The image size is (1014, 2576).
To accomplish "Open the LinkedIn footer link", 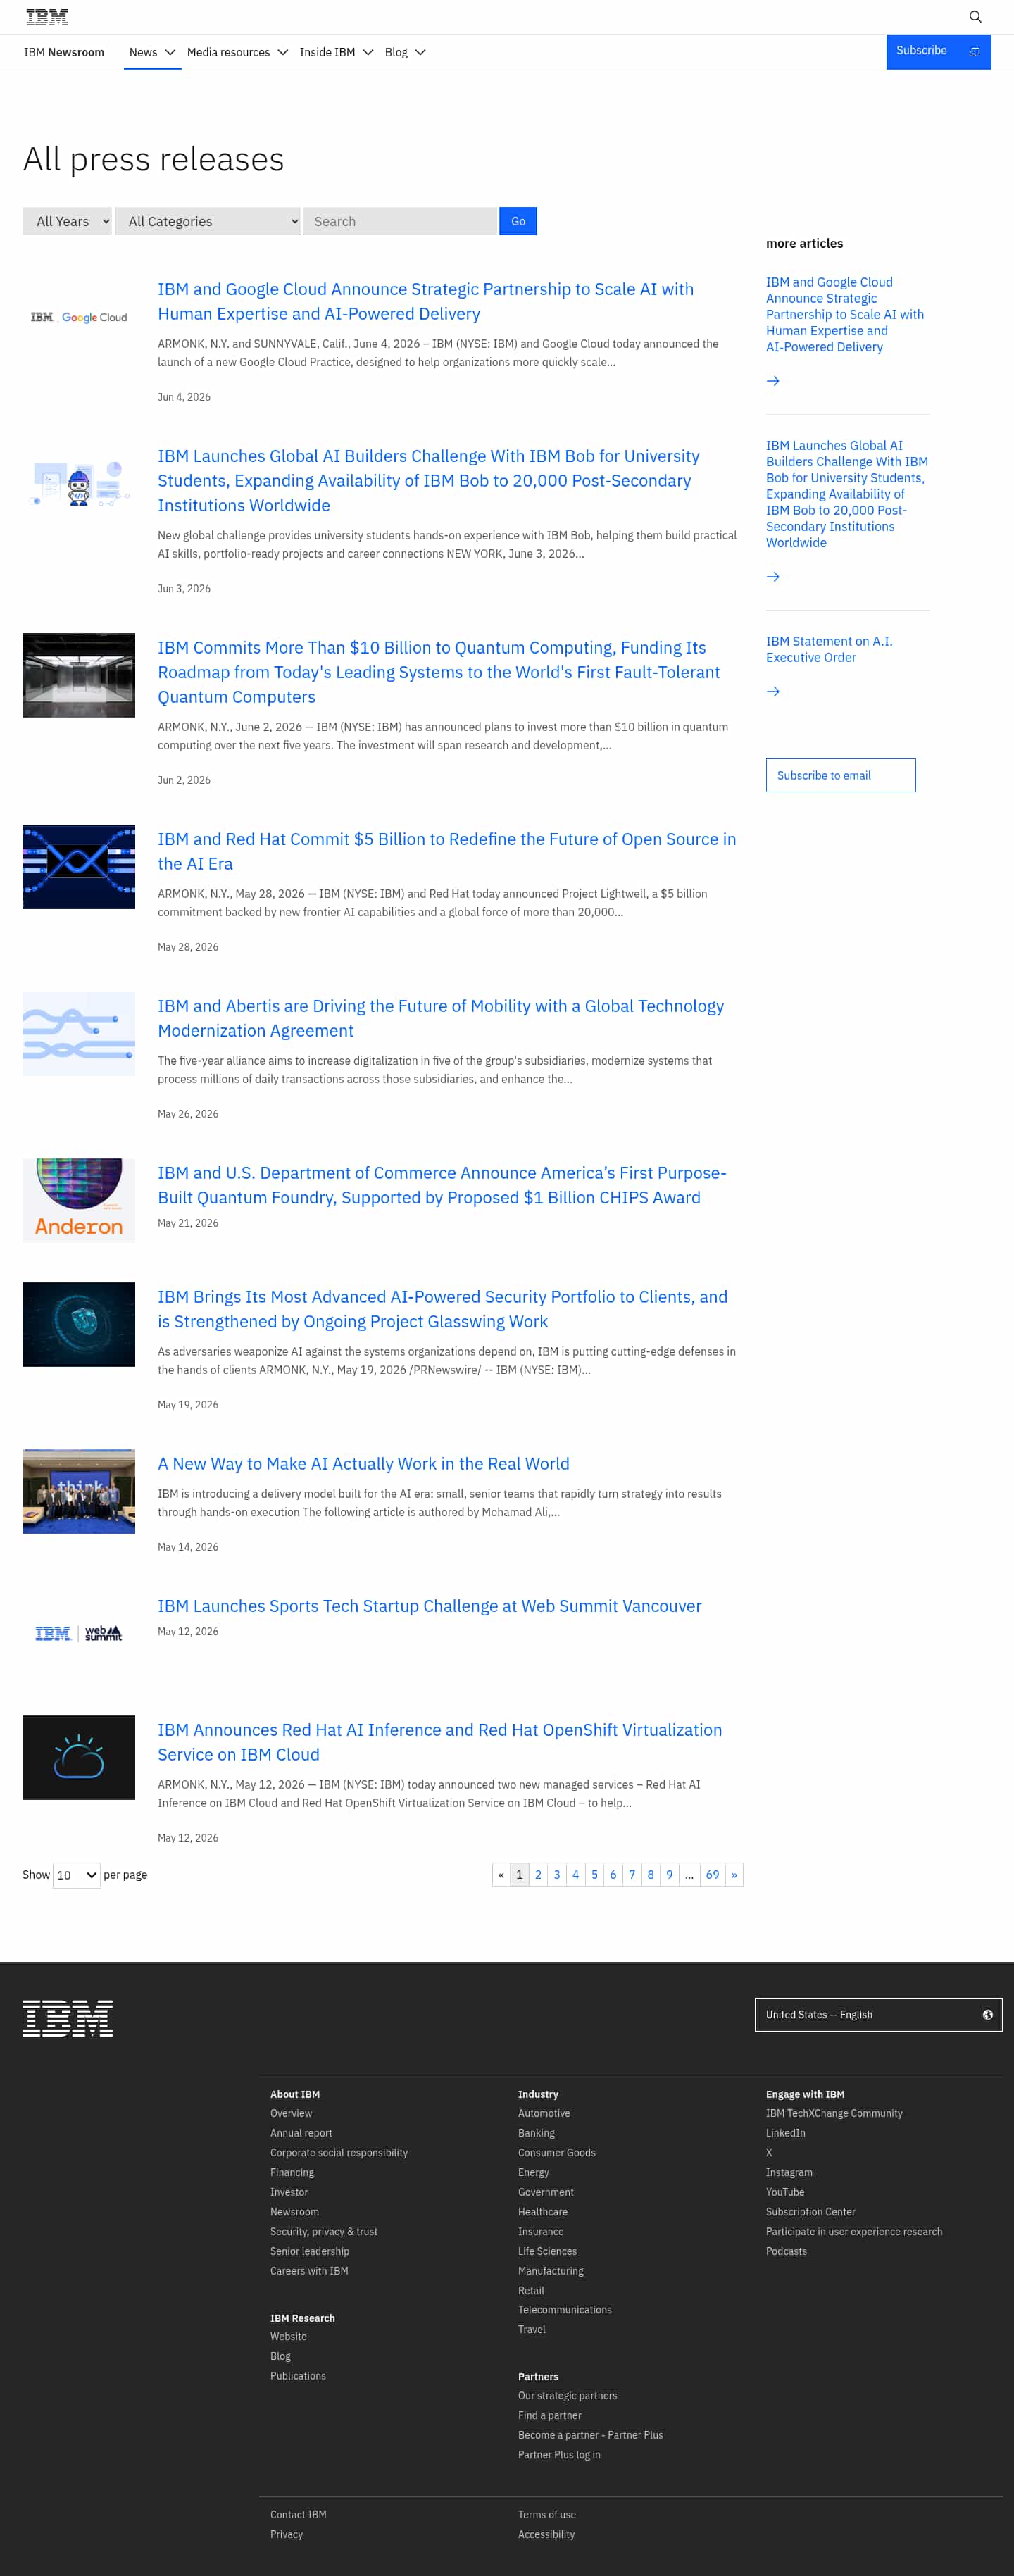I will [x=786, y=2133].
